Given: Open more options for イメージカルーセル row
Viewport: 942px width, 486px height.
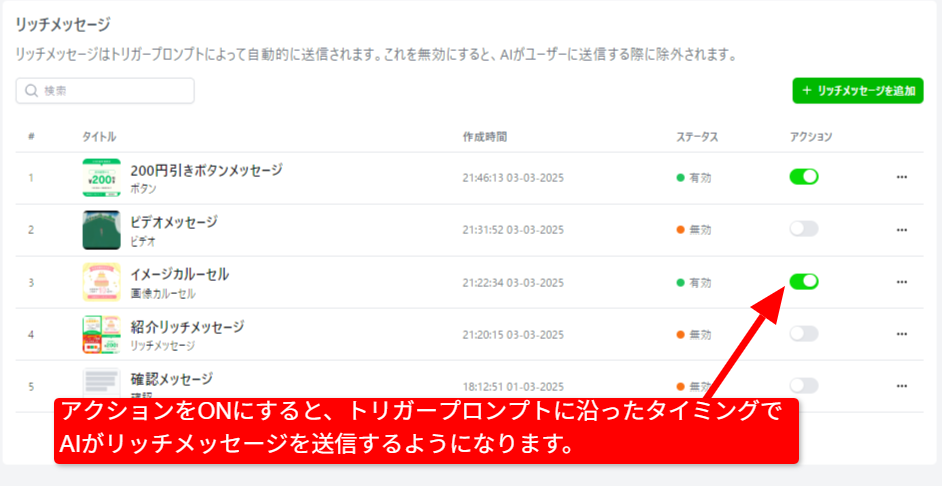Looking at the screenshot, I should (901, 282).
